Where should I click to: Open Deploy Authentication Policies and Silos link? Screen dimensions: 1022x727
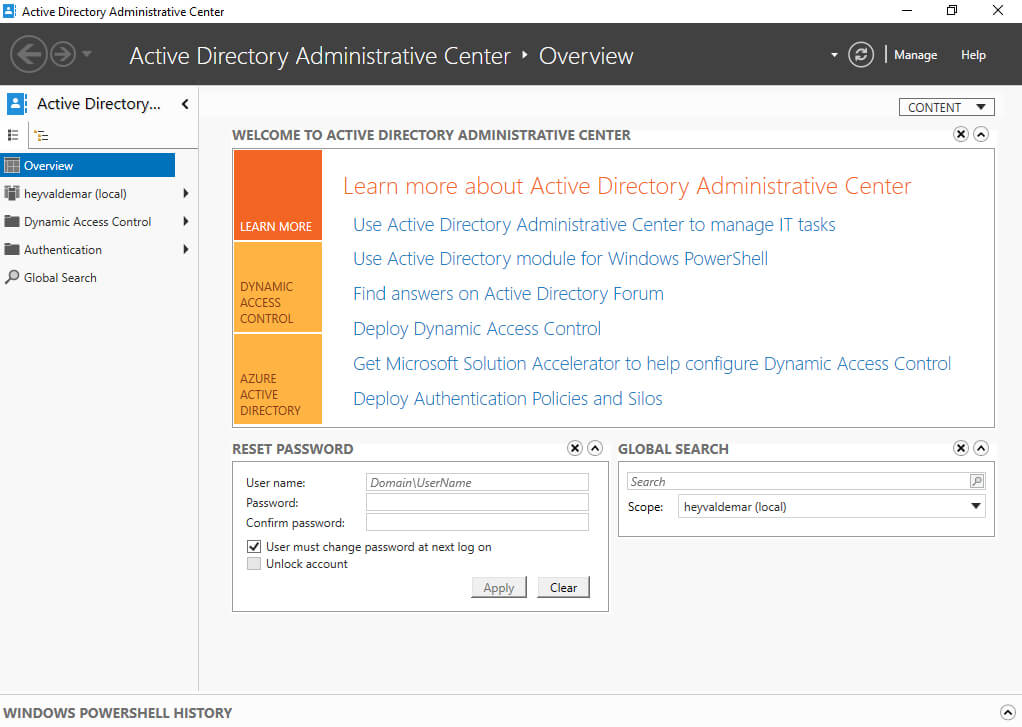click(508, 398)
